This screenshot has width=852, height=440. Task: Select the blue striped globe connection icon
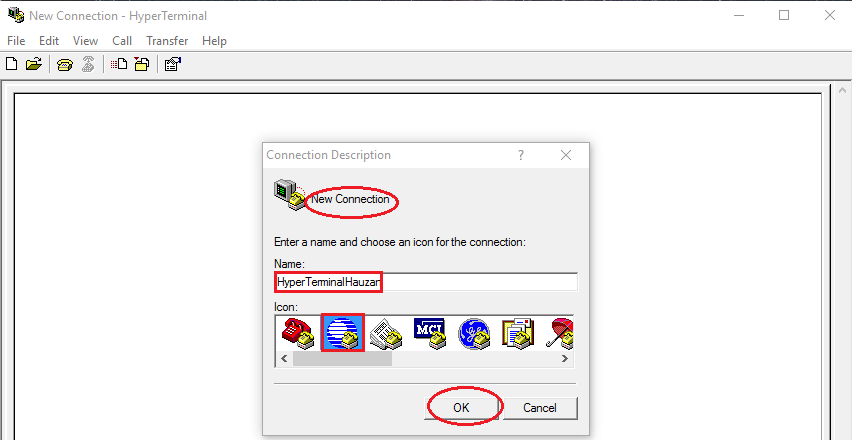[x=342, y=332]
